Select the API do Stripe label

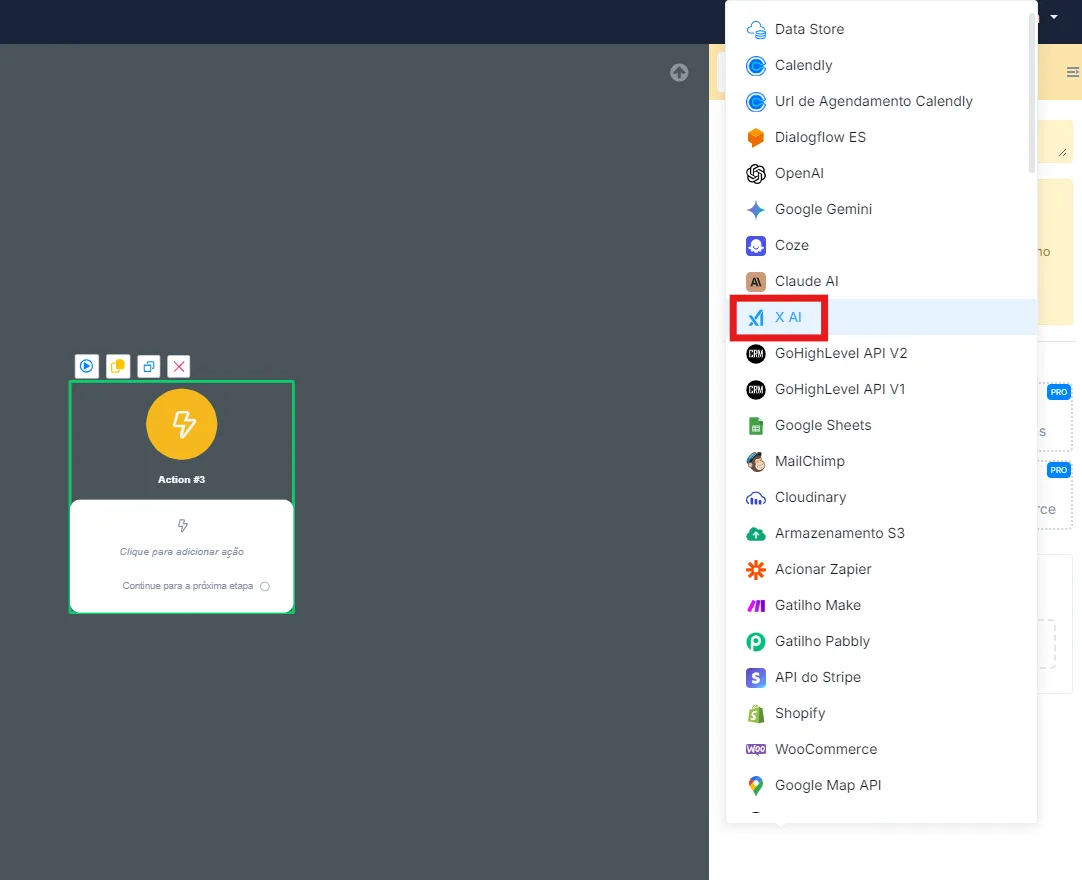click(x=818, y=677)
